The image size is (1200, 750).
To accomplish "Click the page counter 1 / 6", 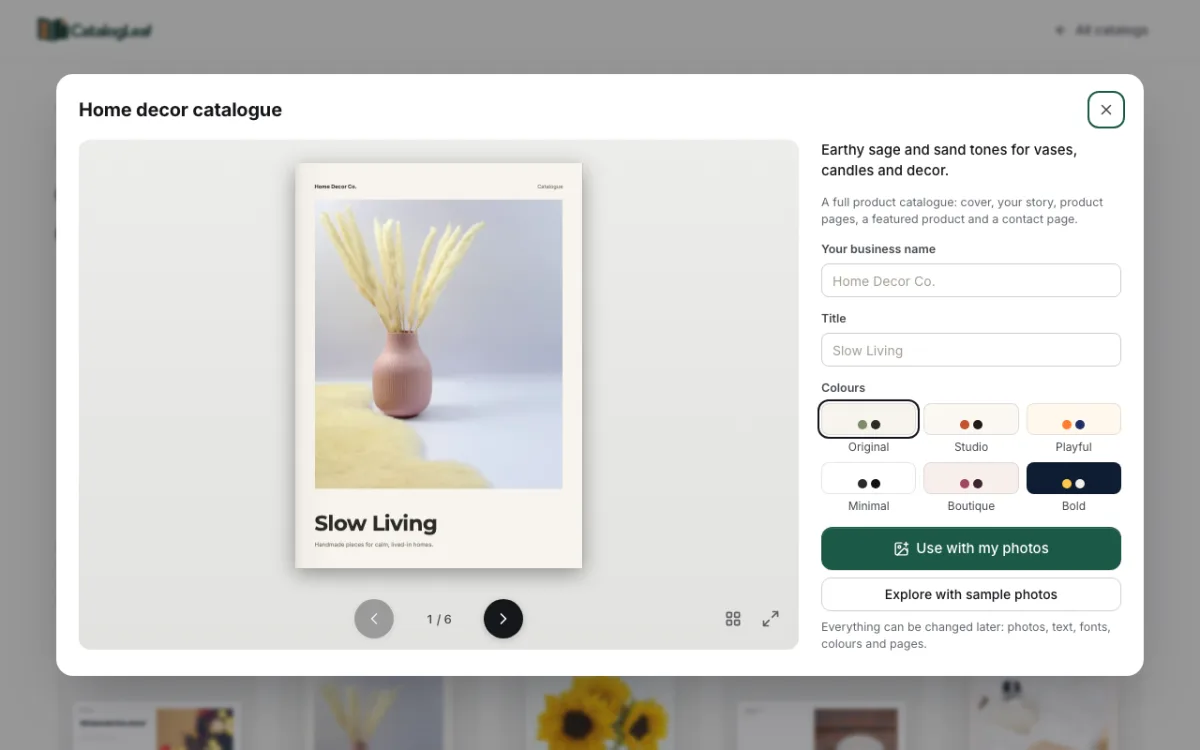I will (x=439, y=619).
